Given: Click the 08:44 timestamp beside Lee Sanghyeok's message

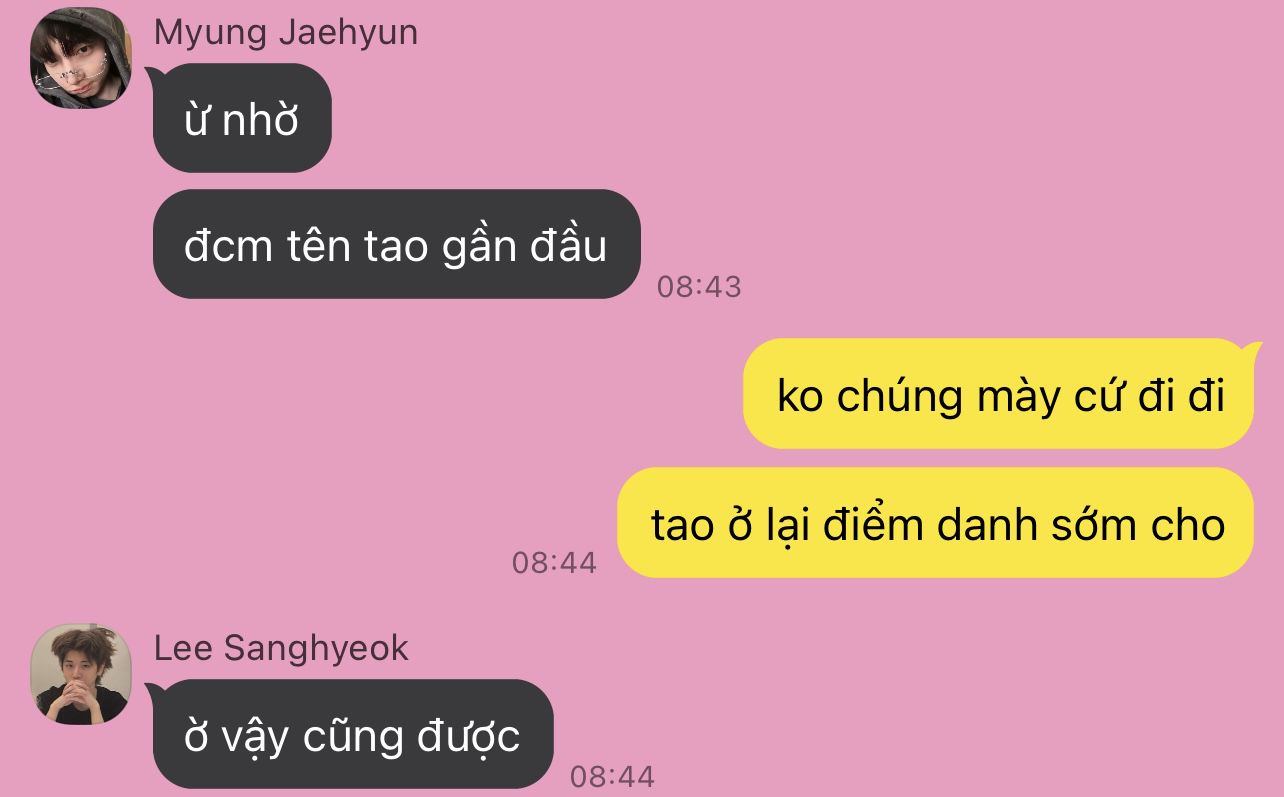Looking at the screenshot, I should [612, 776].
